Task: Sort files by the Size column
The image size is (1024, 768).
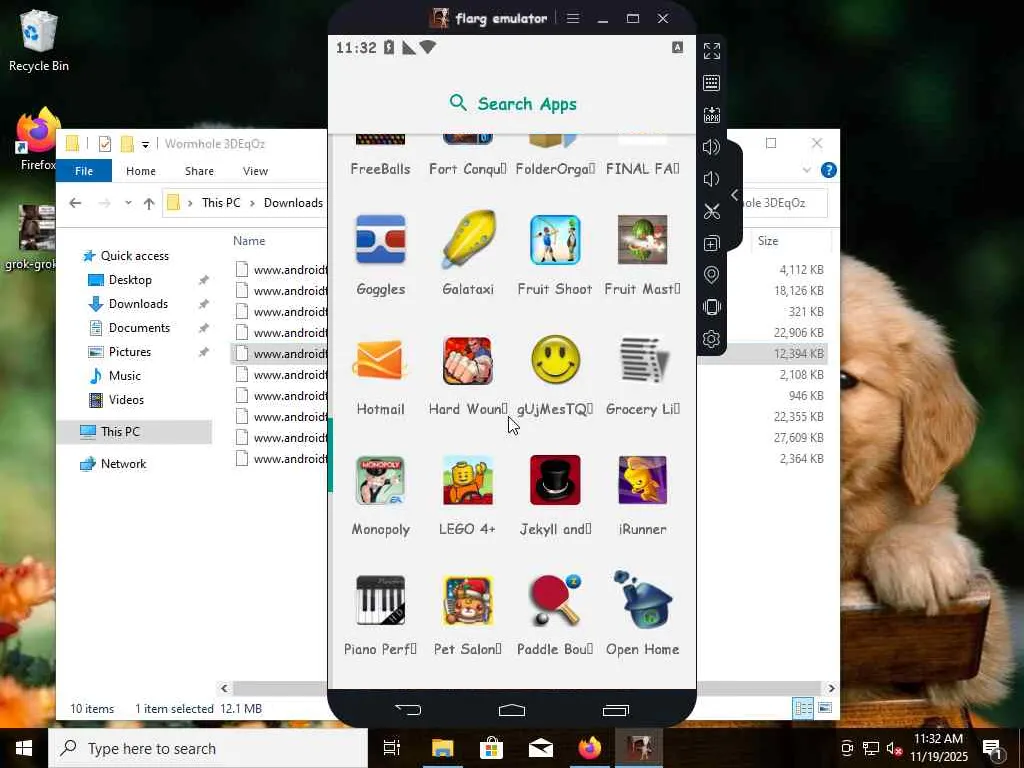Action: click(x=768, y=241)
